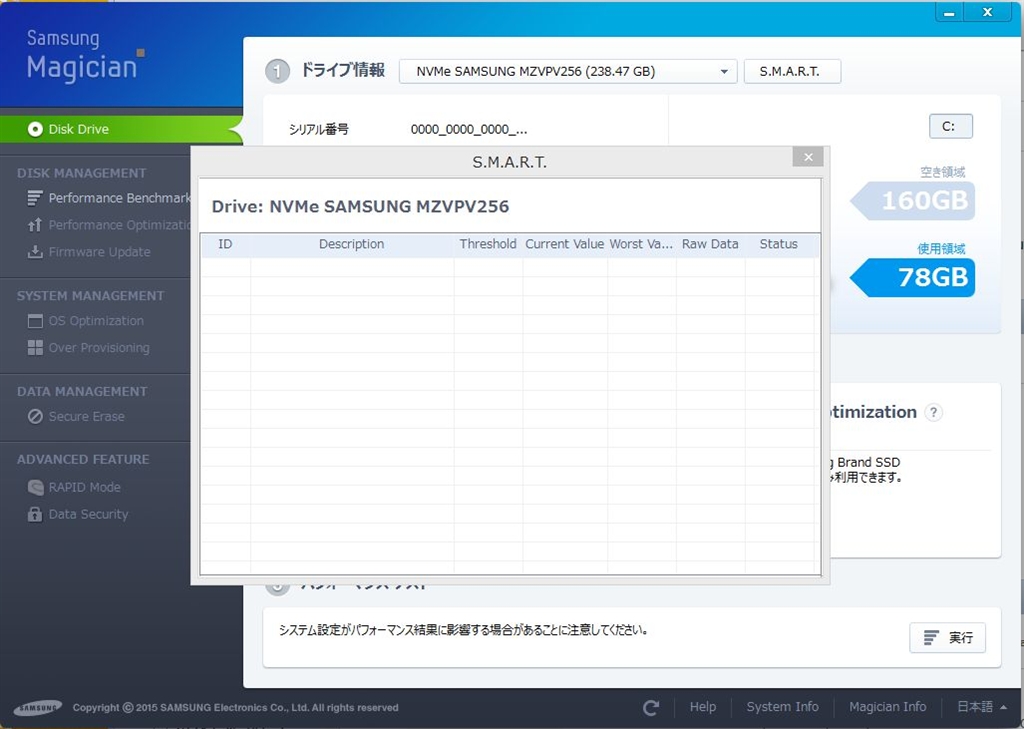Image resolution: width=1024 pixels, height=729 pixels.
Task: Select Disk Drive in the sidebar
Action: click(121, 129)
